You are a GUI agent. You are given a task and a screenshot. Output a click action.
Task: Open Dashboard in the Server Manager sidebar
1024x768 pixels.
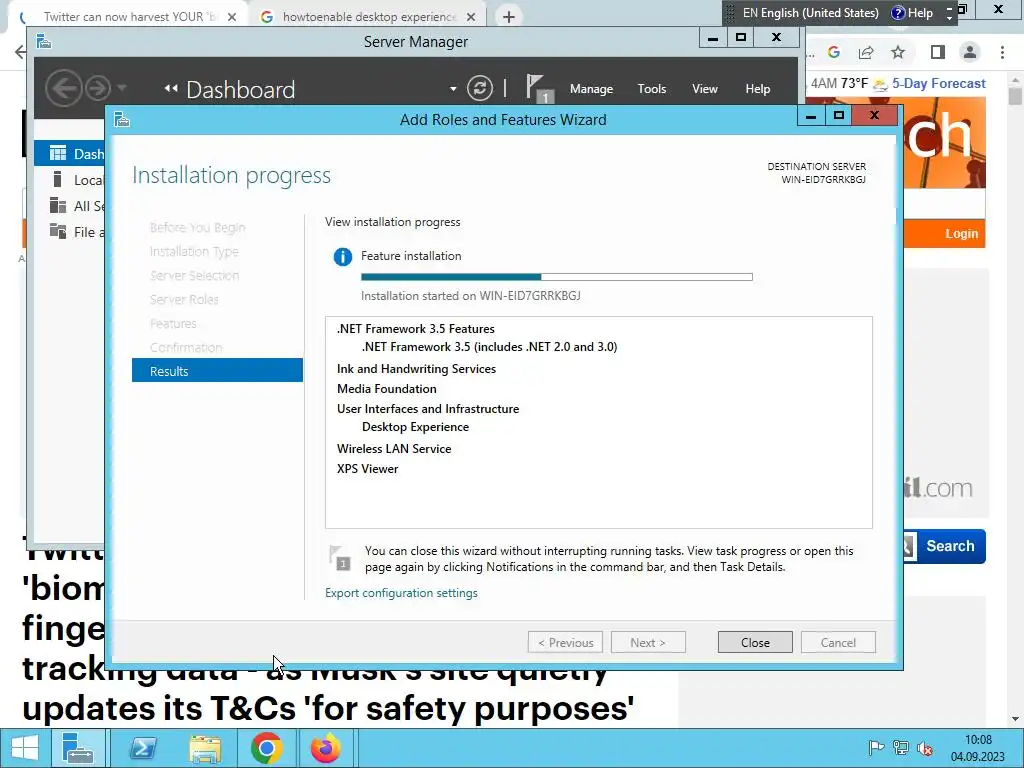pos(71,153)
